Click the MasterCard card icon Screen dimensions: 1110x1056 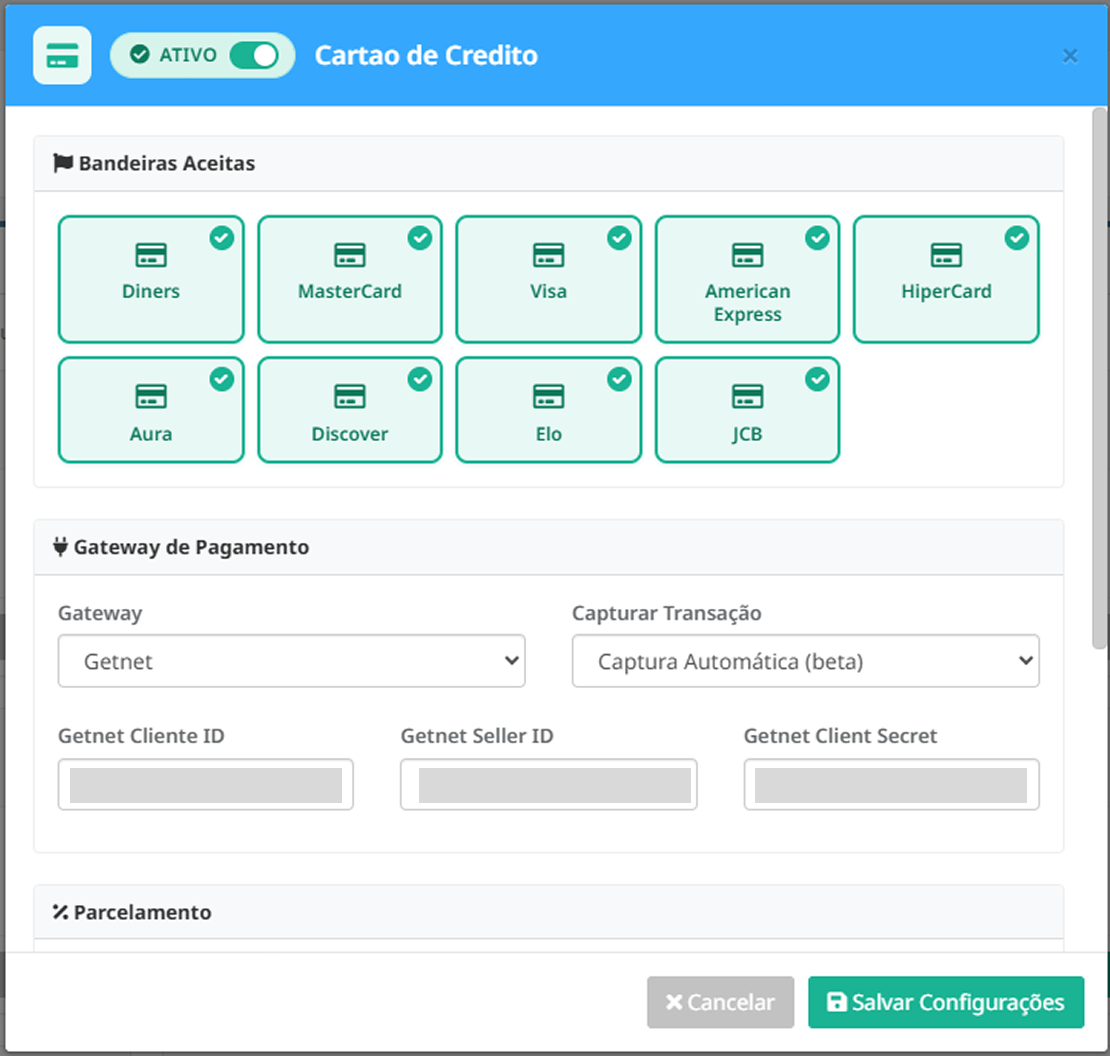point(350,255)
